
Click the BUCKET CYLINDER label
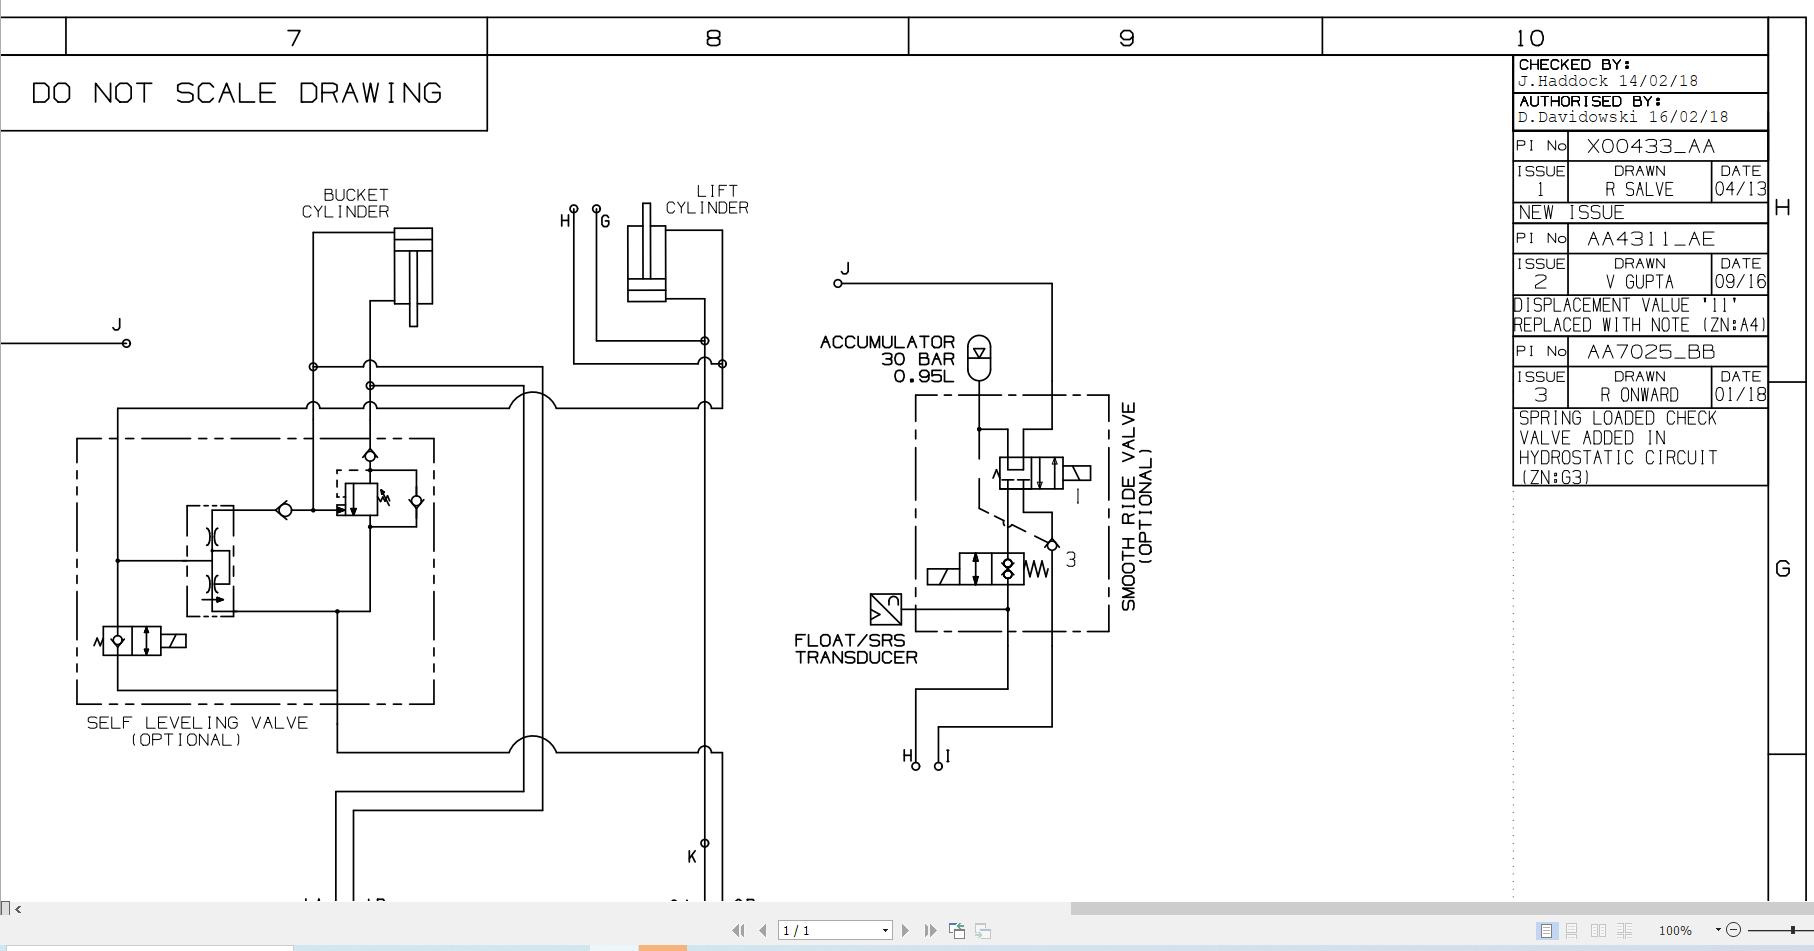click(x=346, y=203)
